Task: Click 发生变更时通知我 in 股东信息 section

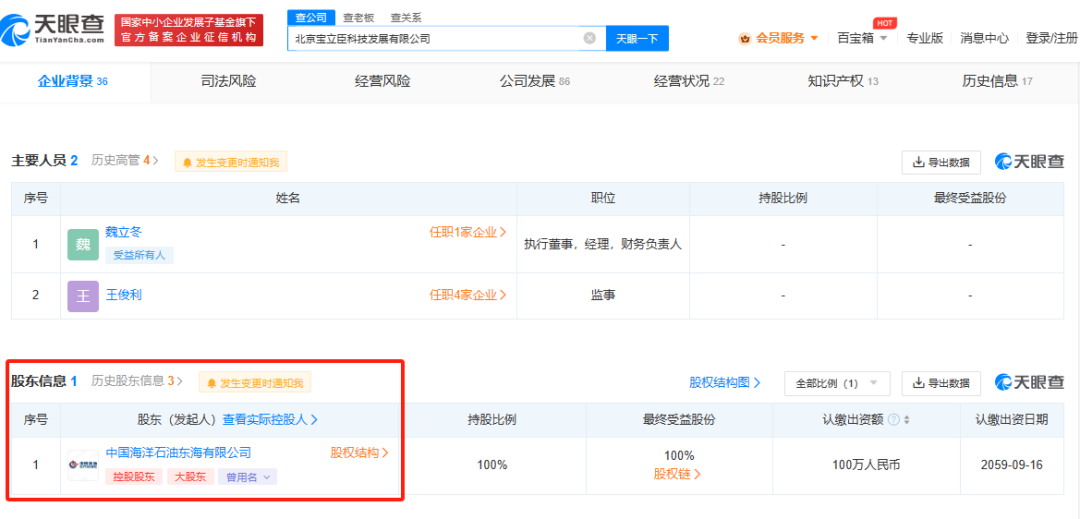Action: 255,383
